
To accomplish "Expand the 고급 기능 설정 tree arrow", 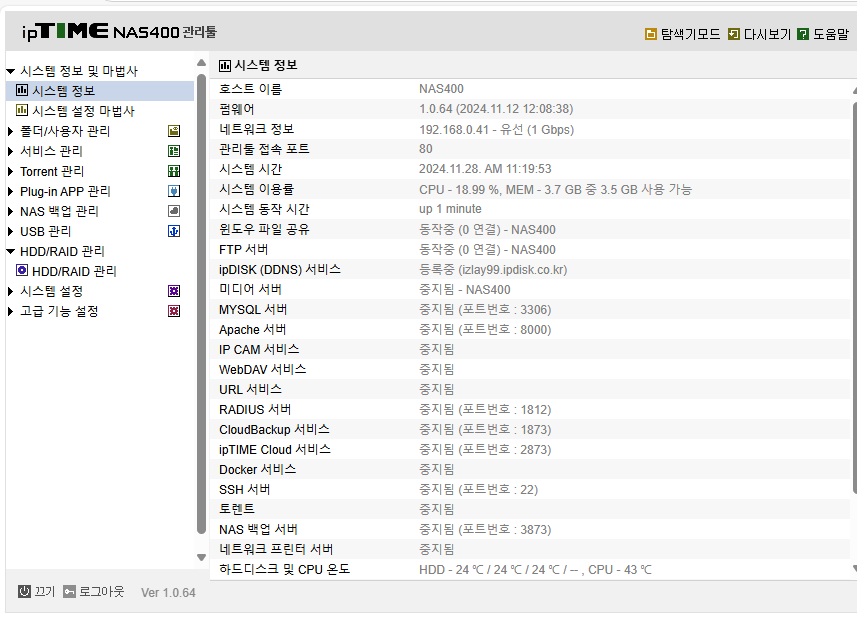I will tap(10, 312).
